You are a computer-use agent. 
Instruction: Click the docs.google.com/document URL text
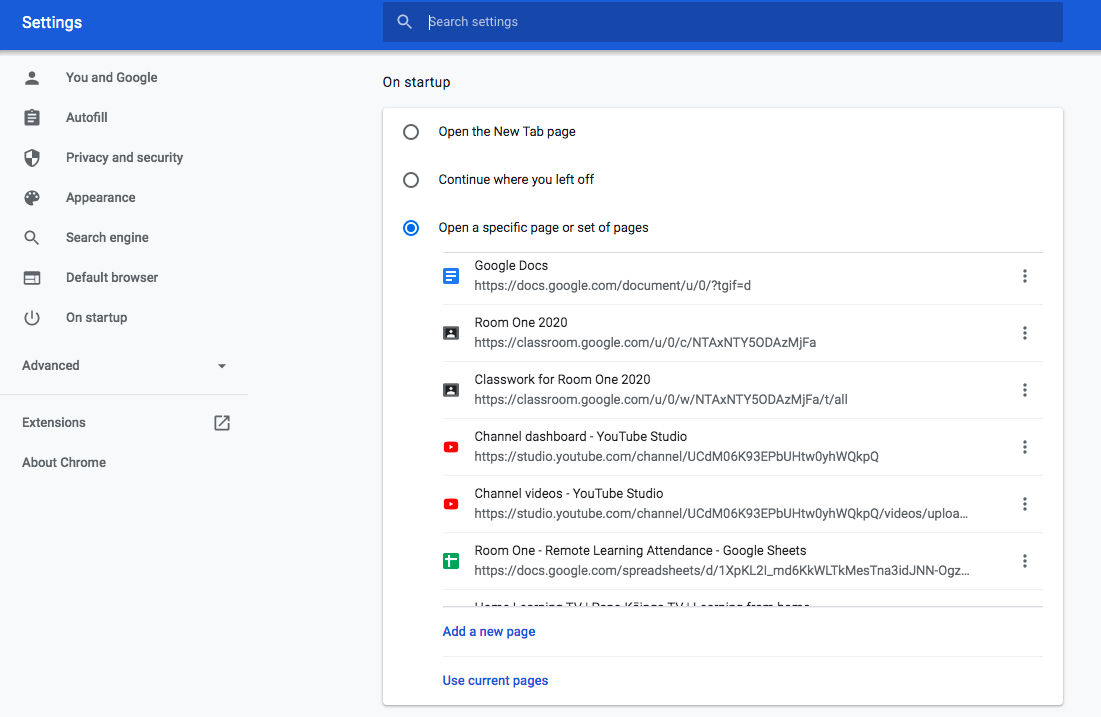pyautogui.click(x=612, y=286)
